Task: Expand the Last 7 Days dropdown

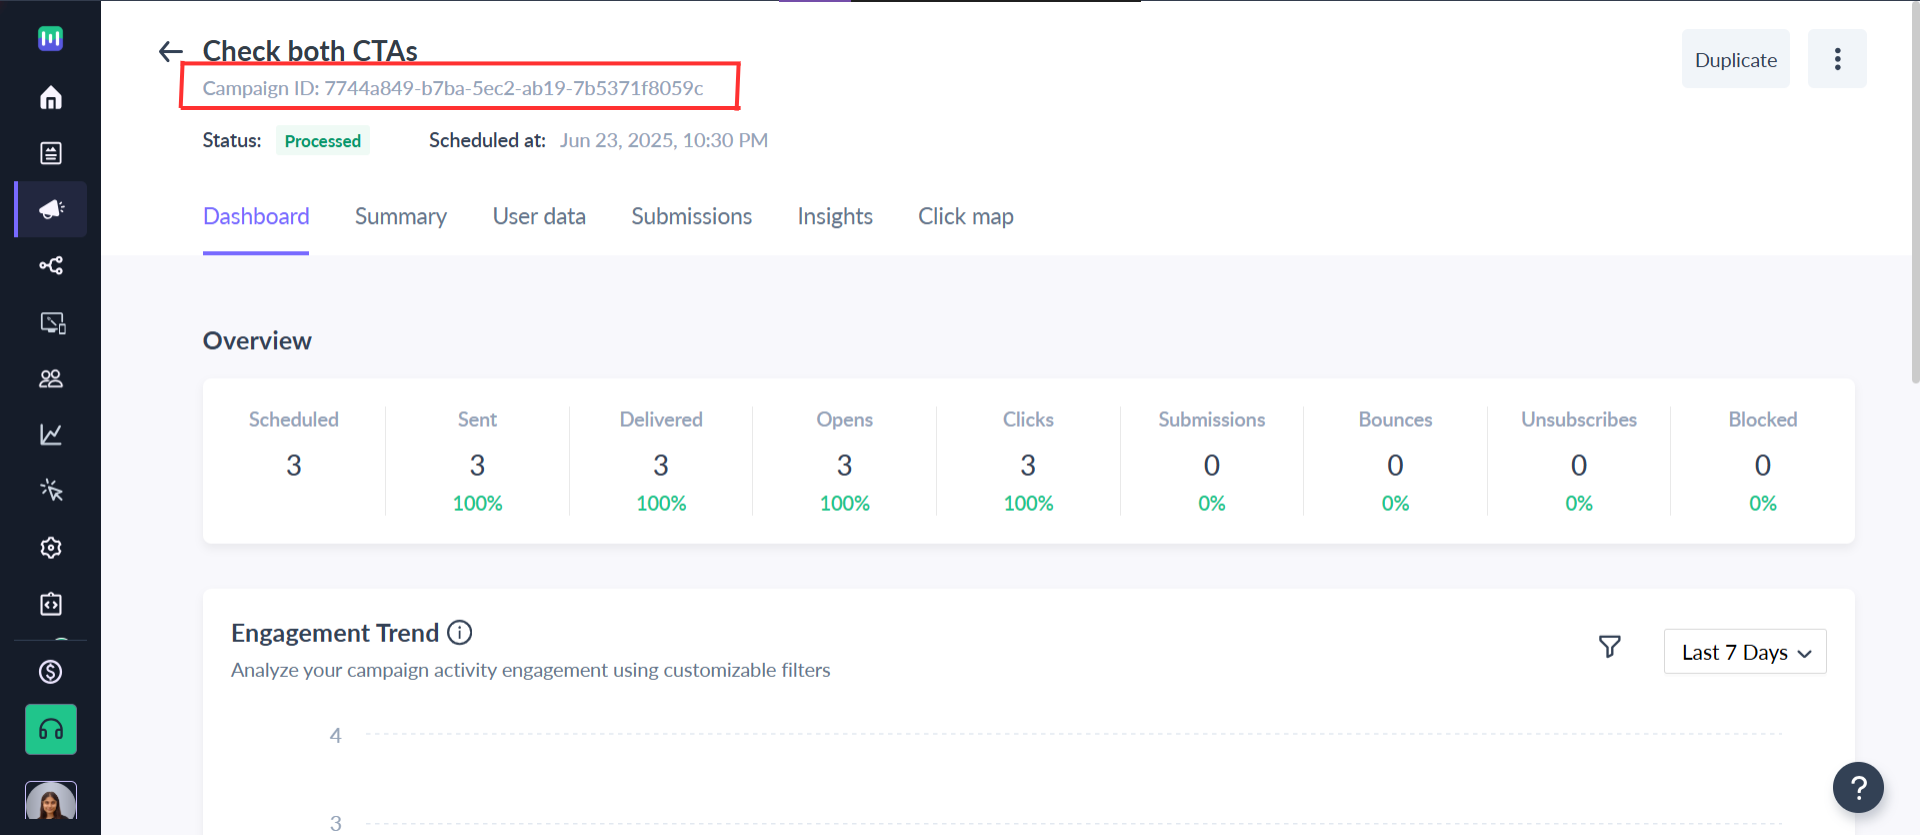Action: pos(1745,652)
